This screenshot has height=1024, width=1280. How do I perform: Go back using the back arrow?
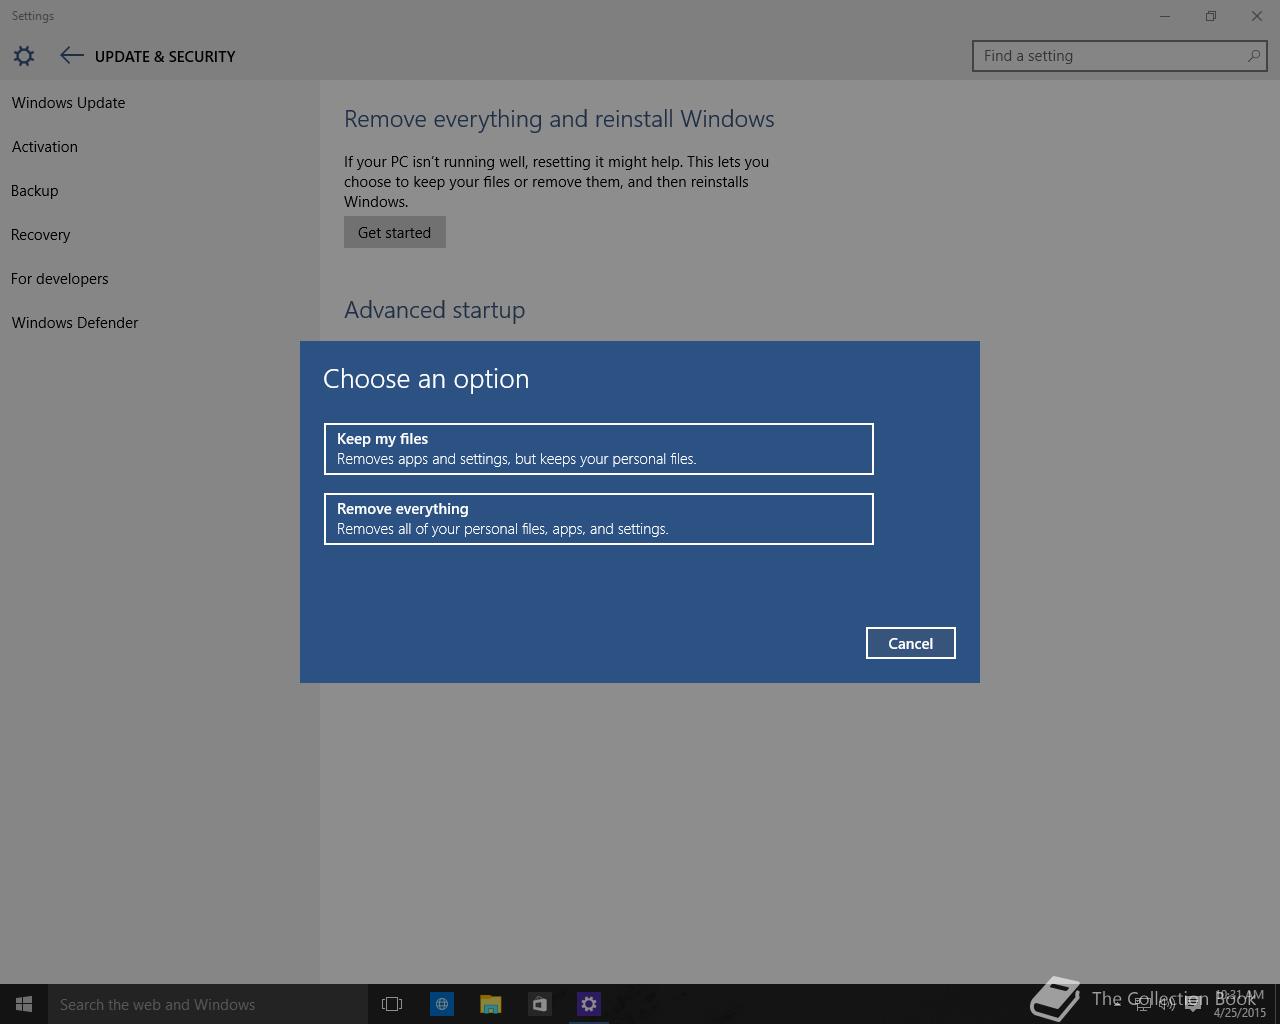coord(71,56)
